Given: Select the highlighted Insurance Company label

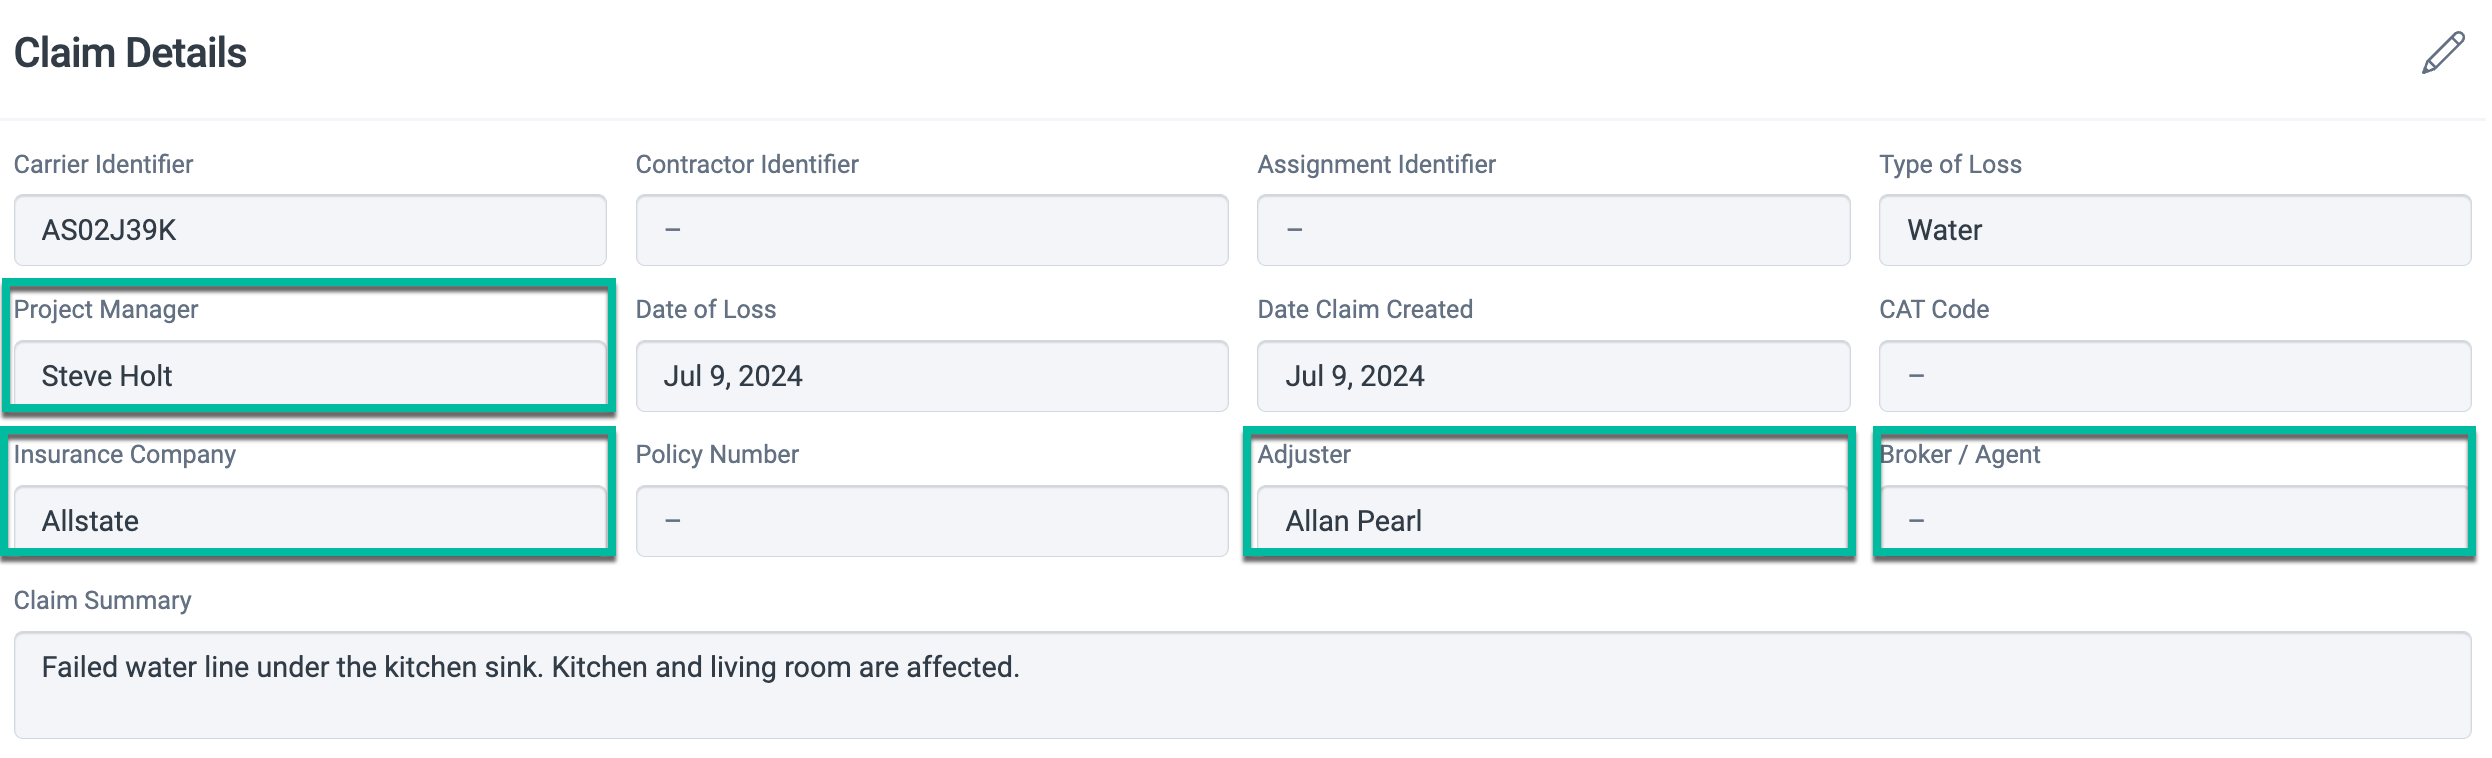Looking at the screenshot, I should (x=124, y=454).
